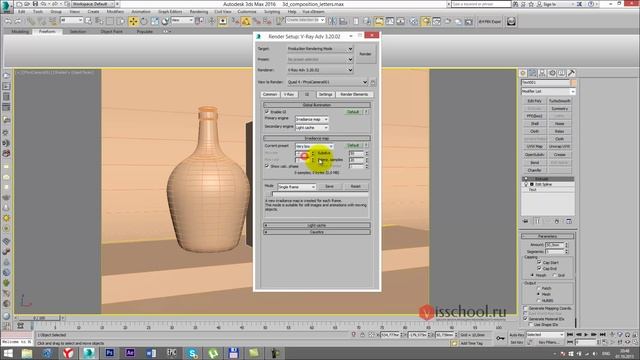The width and height of the screenshot is (640, 360).
Task: Open the Modify command panel tab
Action: (x=533, y=73)
